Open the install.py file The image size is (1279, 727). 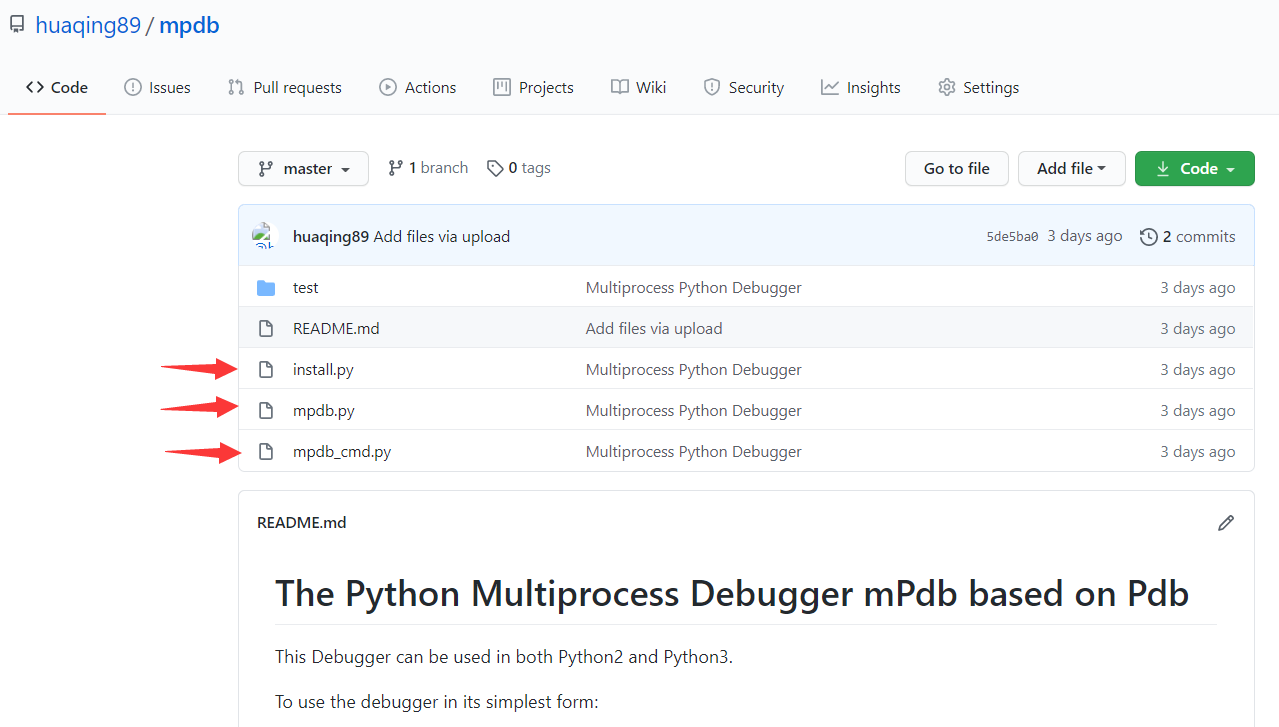pyautogui.click(x=323, y=370)
